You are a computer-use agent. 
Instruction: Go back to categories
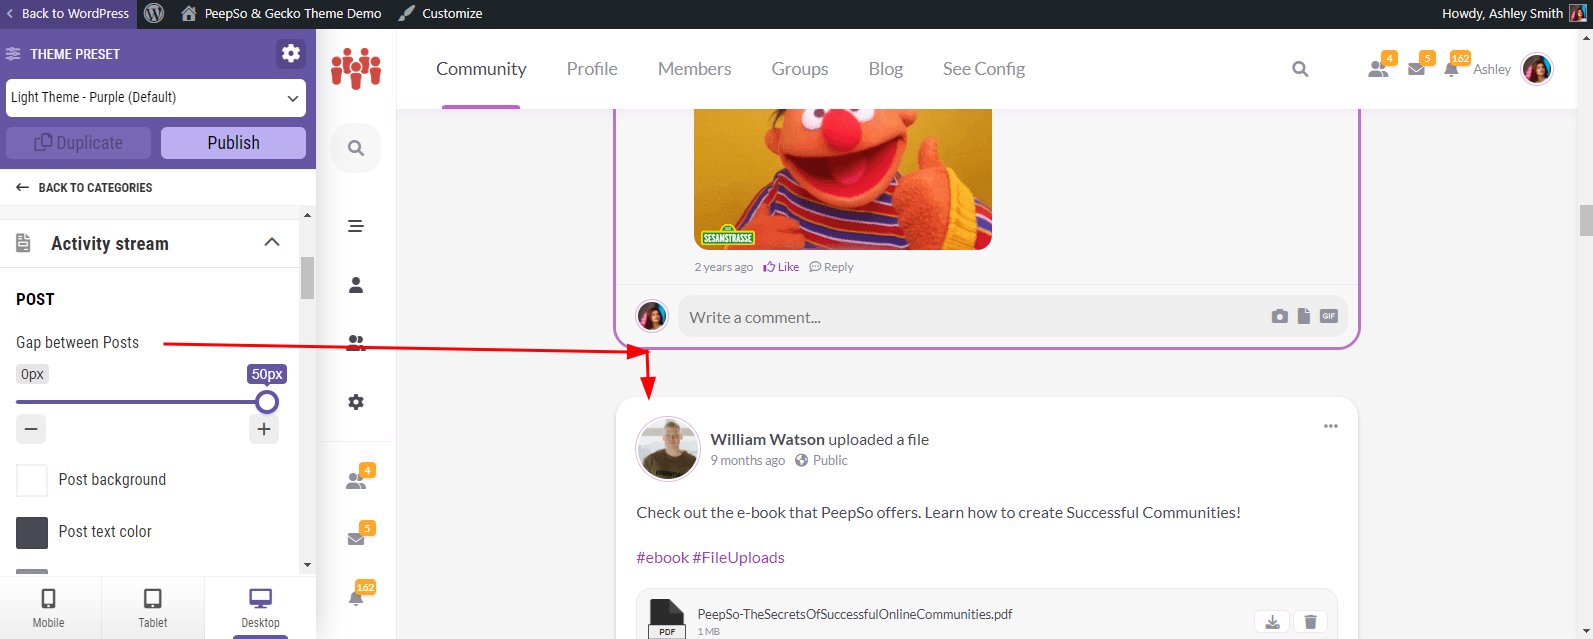click(x=84, y=187)
